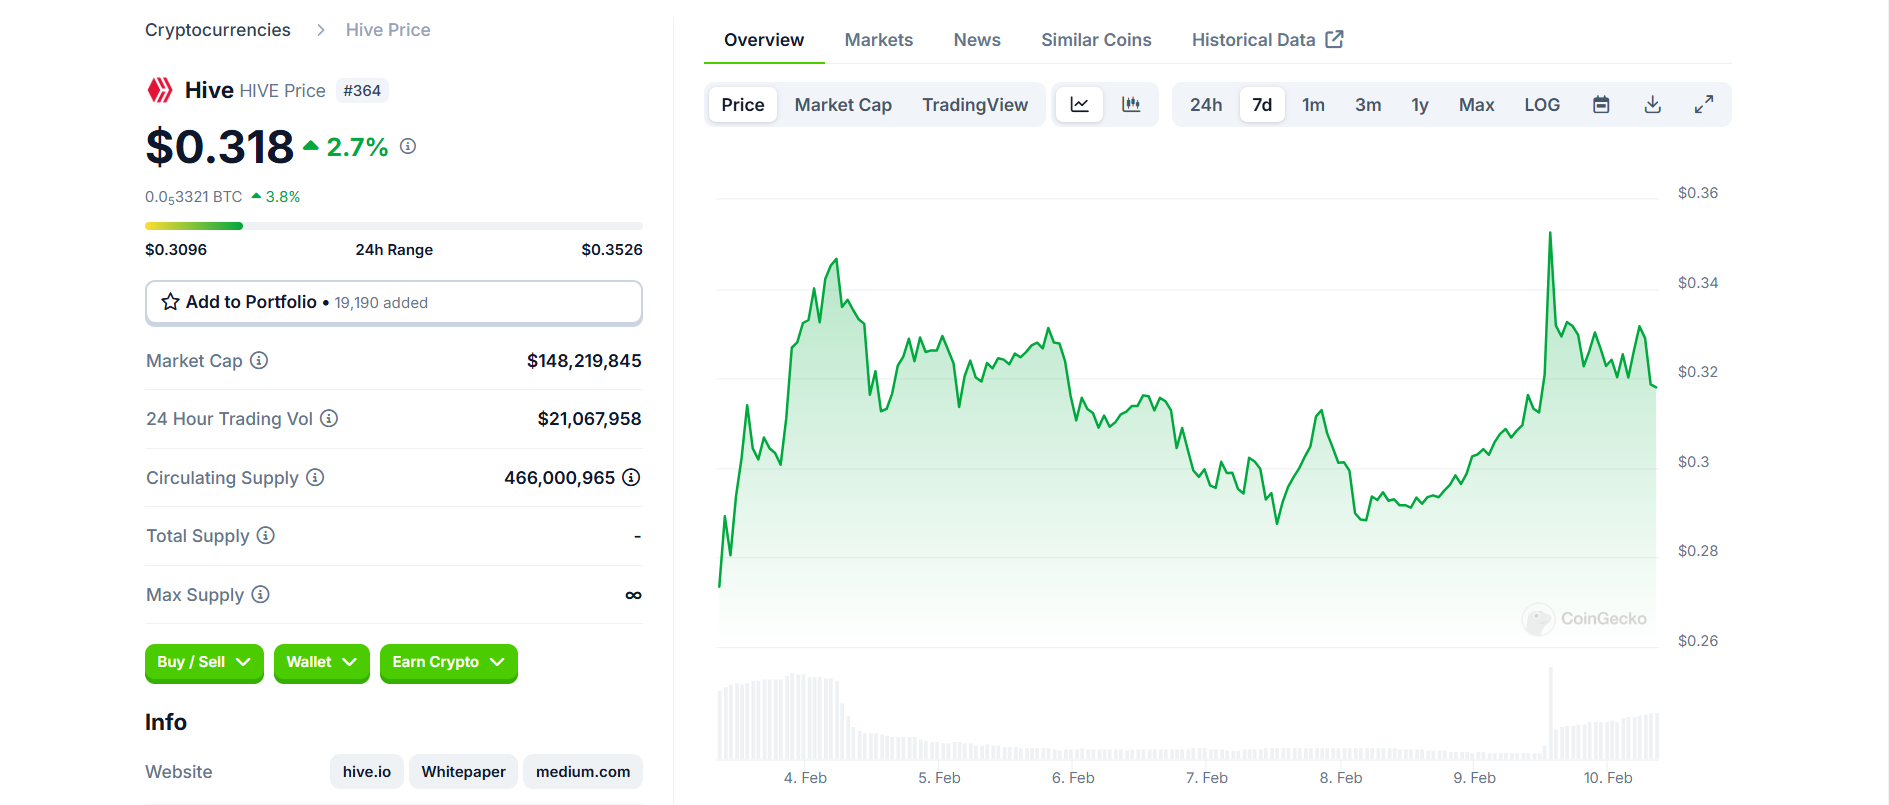Click the 7. Feb axis label
The width and height of the screenshot is (1889, 805).
(1207, 778)
